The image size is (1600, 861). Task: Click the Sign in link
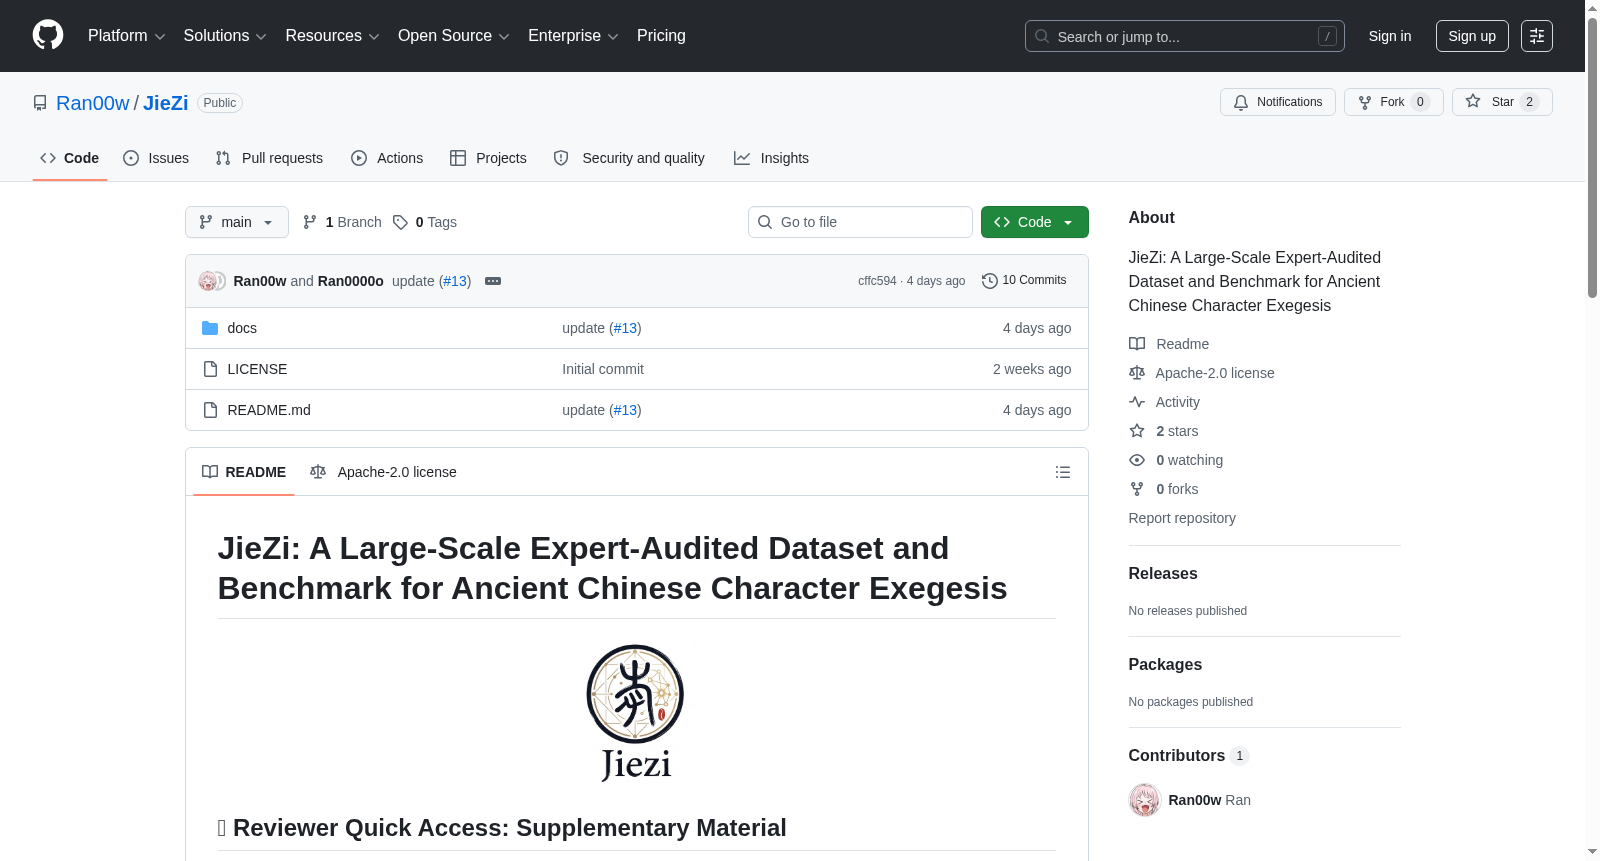[x=1390, y=36]
